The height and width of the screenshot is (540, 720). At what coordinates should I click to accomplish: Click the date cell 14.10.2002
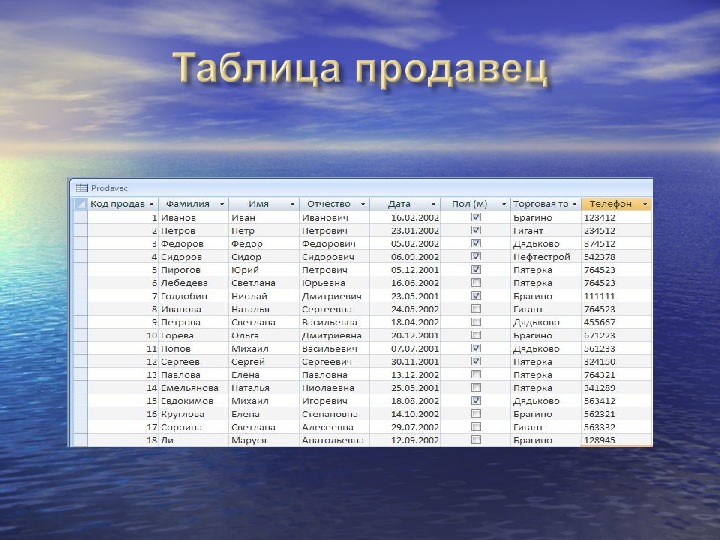[405, 414]
